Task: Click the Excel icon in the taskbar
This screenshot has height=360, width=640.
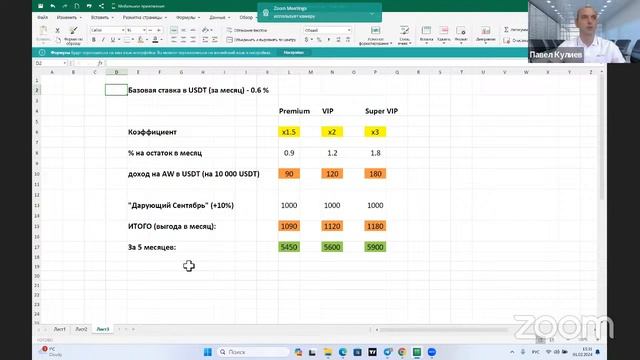Action: pos(417,352)
